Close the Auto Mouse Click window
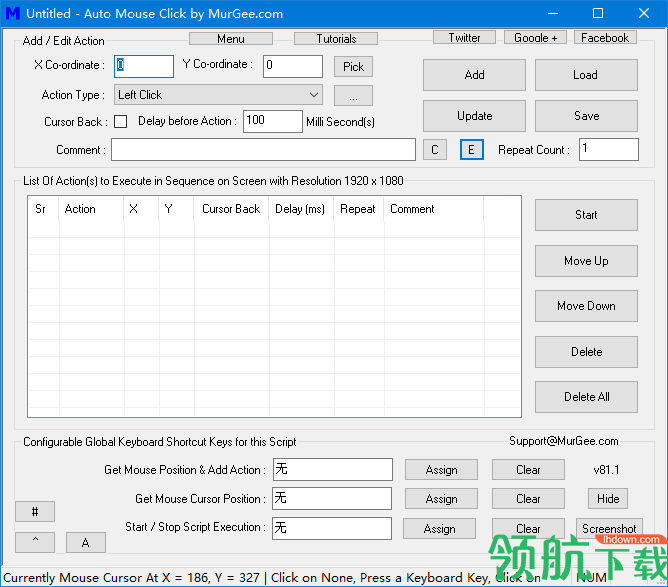 644,13
